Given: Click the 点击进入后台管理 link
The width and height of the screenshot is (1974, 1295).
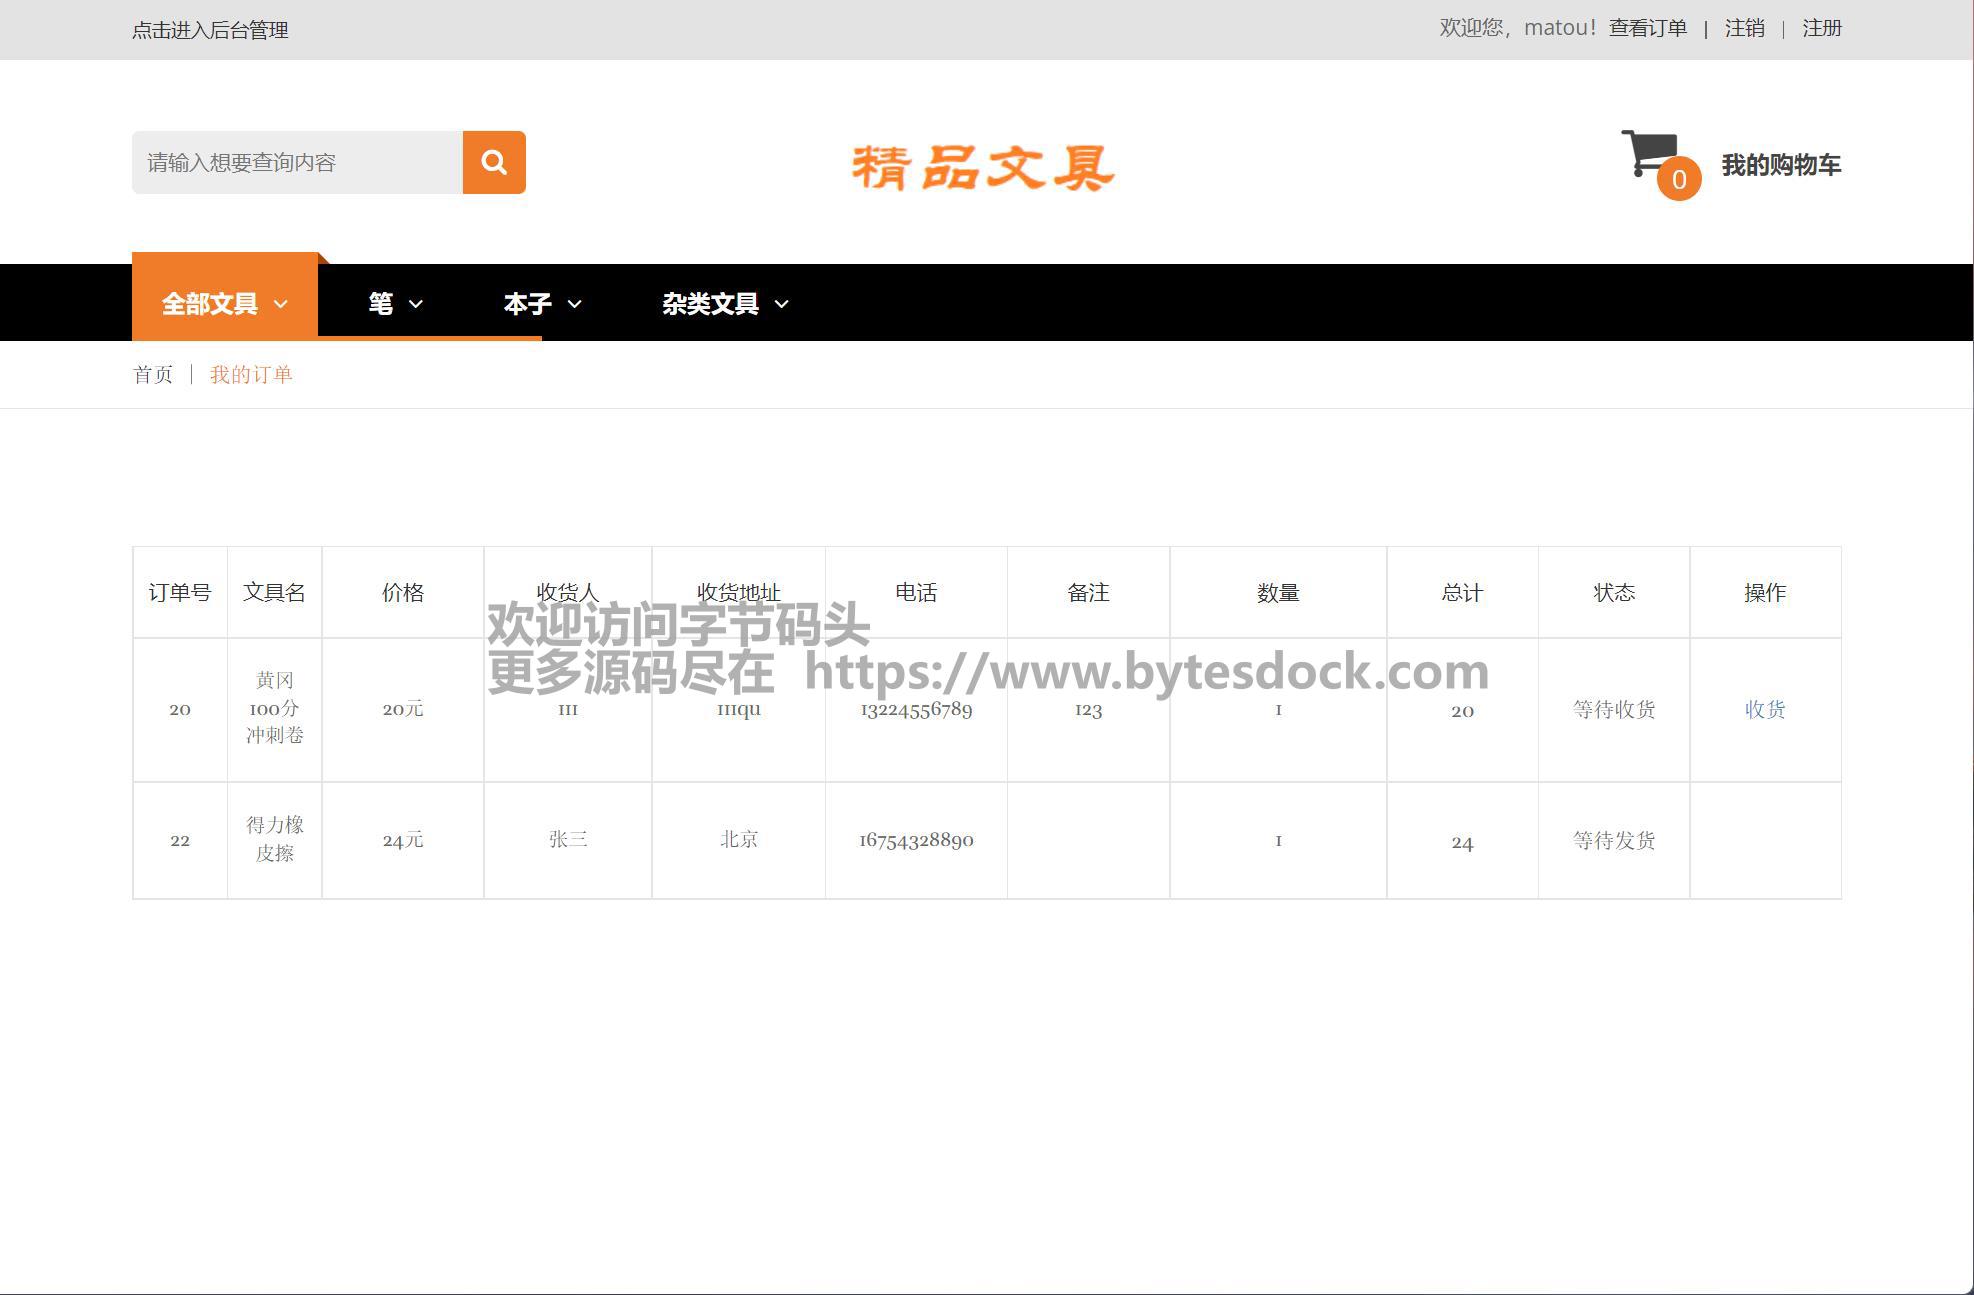Looking at the screenshot, I should click(210, 30).
